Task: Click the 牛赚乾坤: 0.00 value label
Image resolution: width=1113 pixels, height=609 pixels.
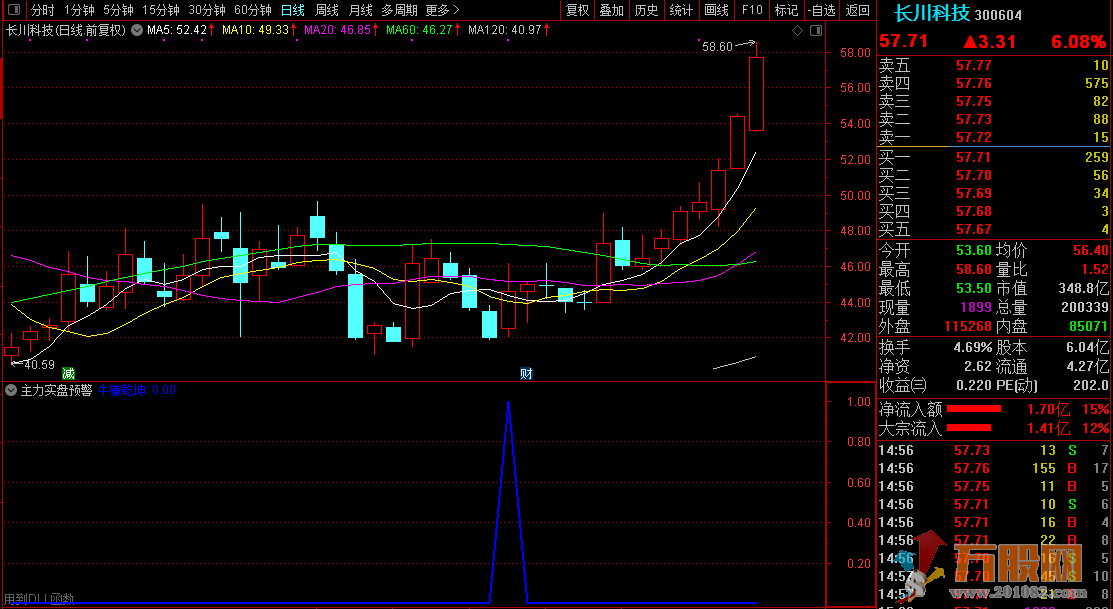Action: click(136, 390)
